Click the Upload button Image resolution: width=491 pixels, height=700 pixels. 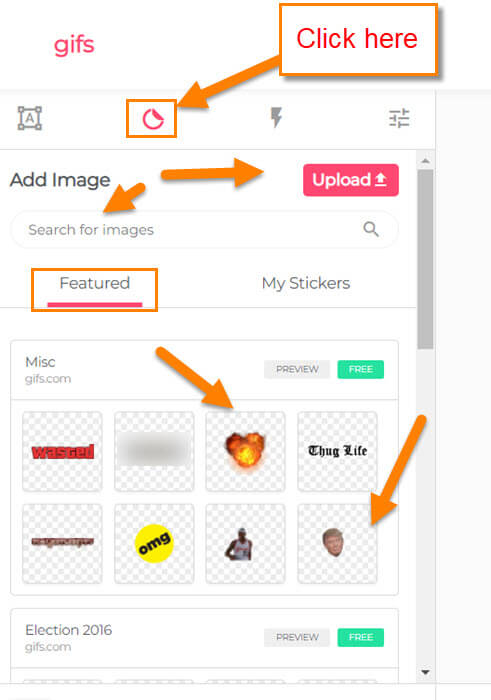tap(351, 180)
